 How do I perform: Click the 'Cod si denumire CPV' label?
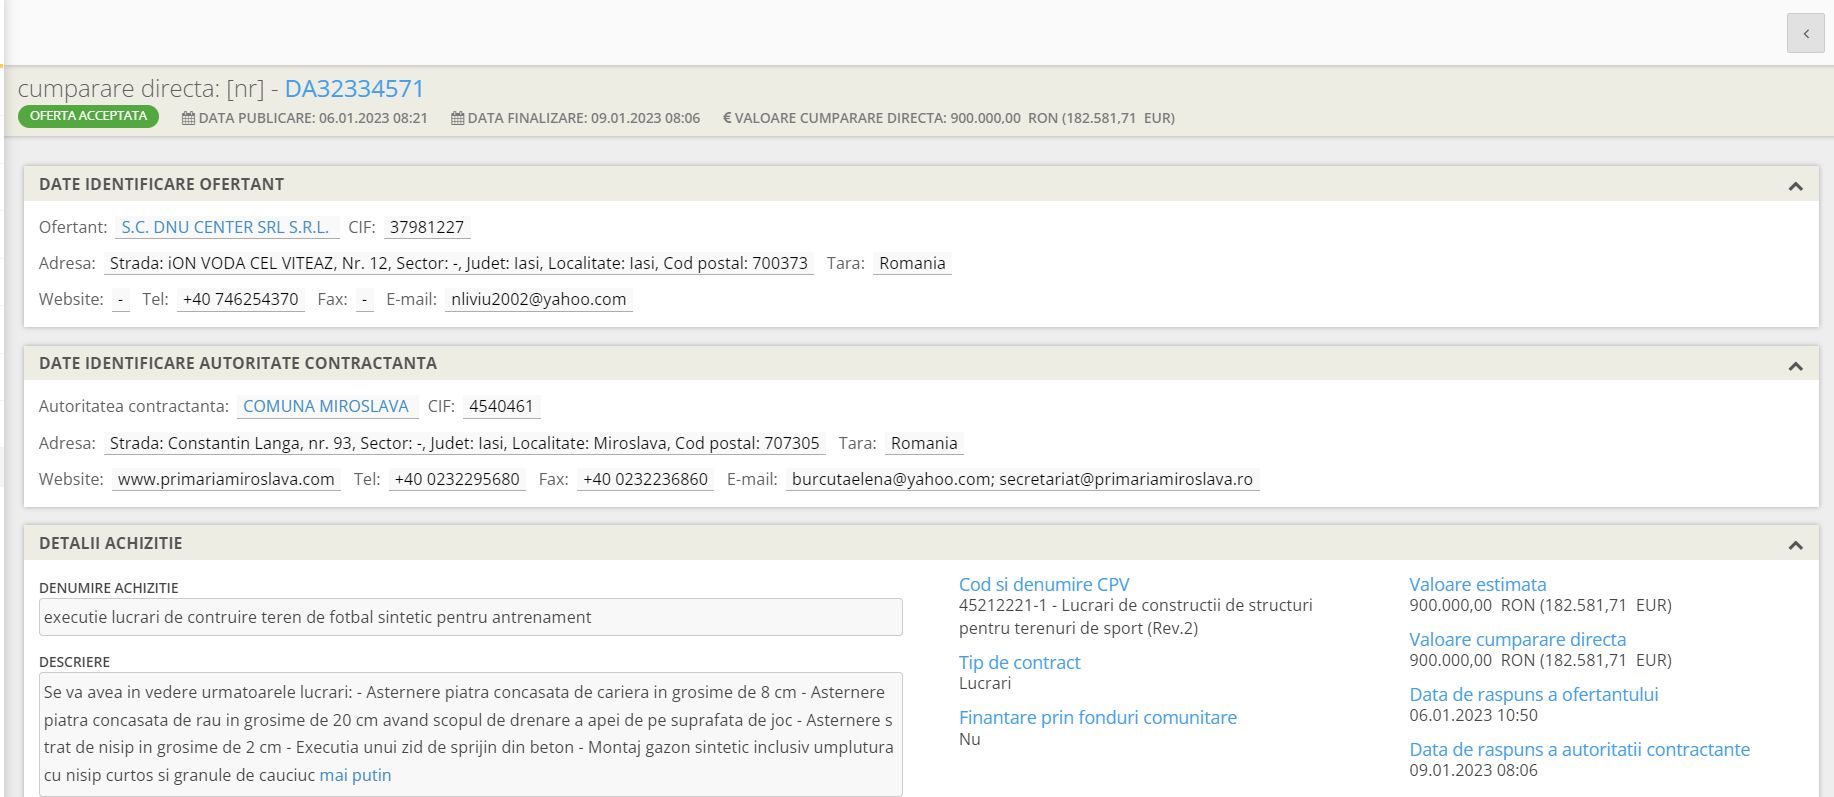pyautogui.click(x=1044, y=584)
